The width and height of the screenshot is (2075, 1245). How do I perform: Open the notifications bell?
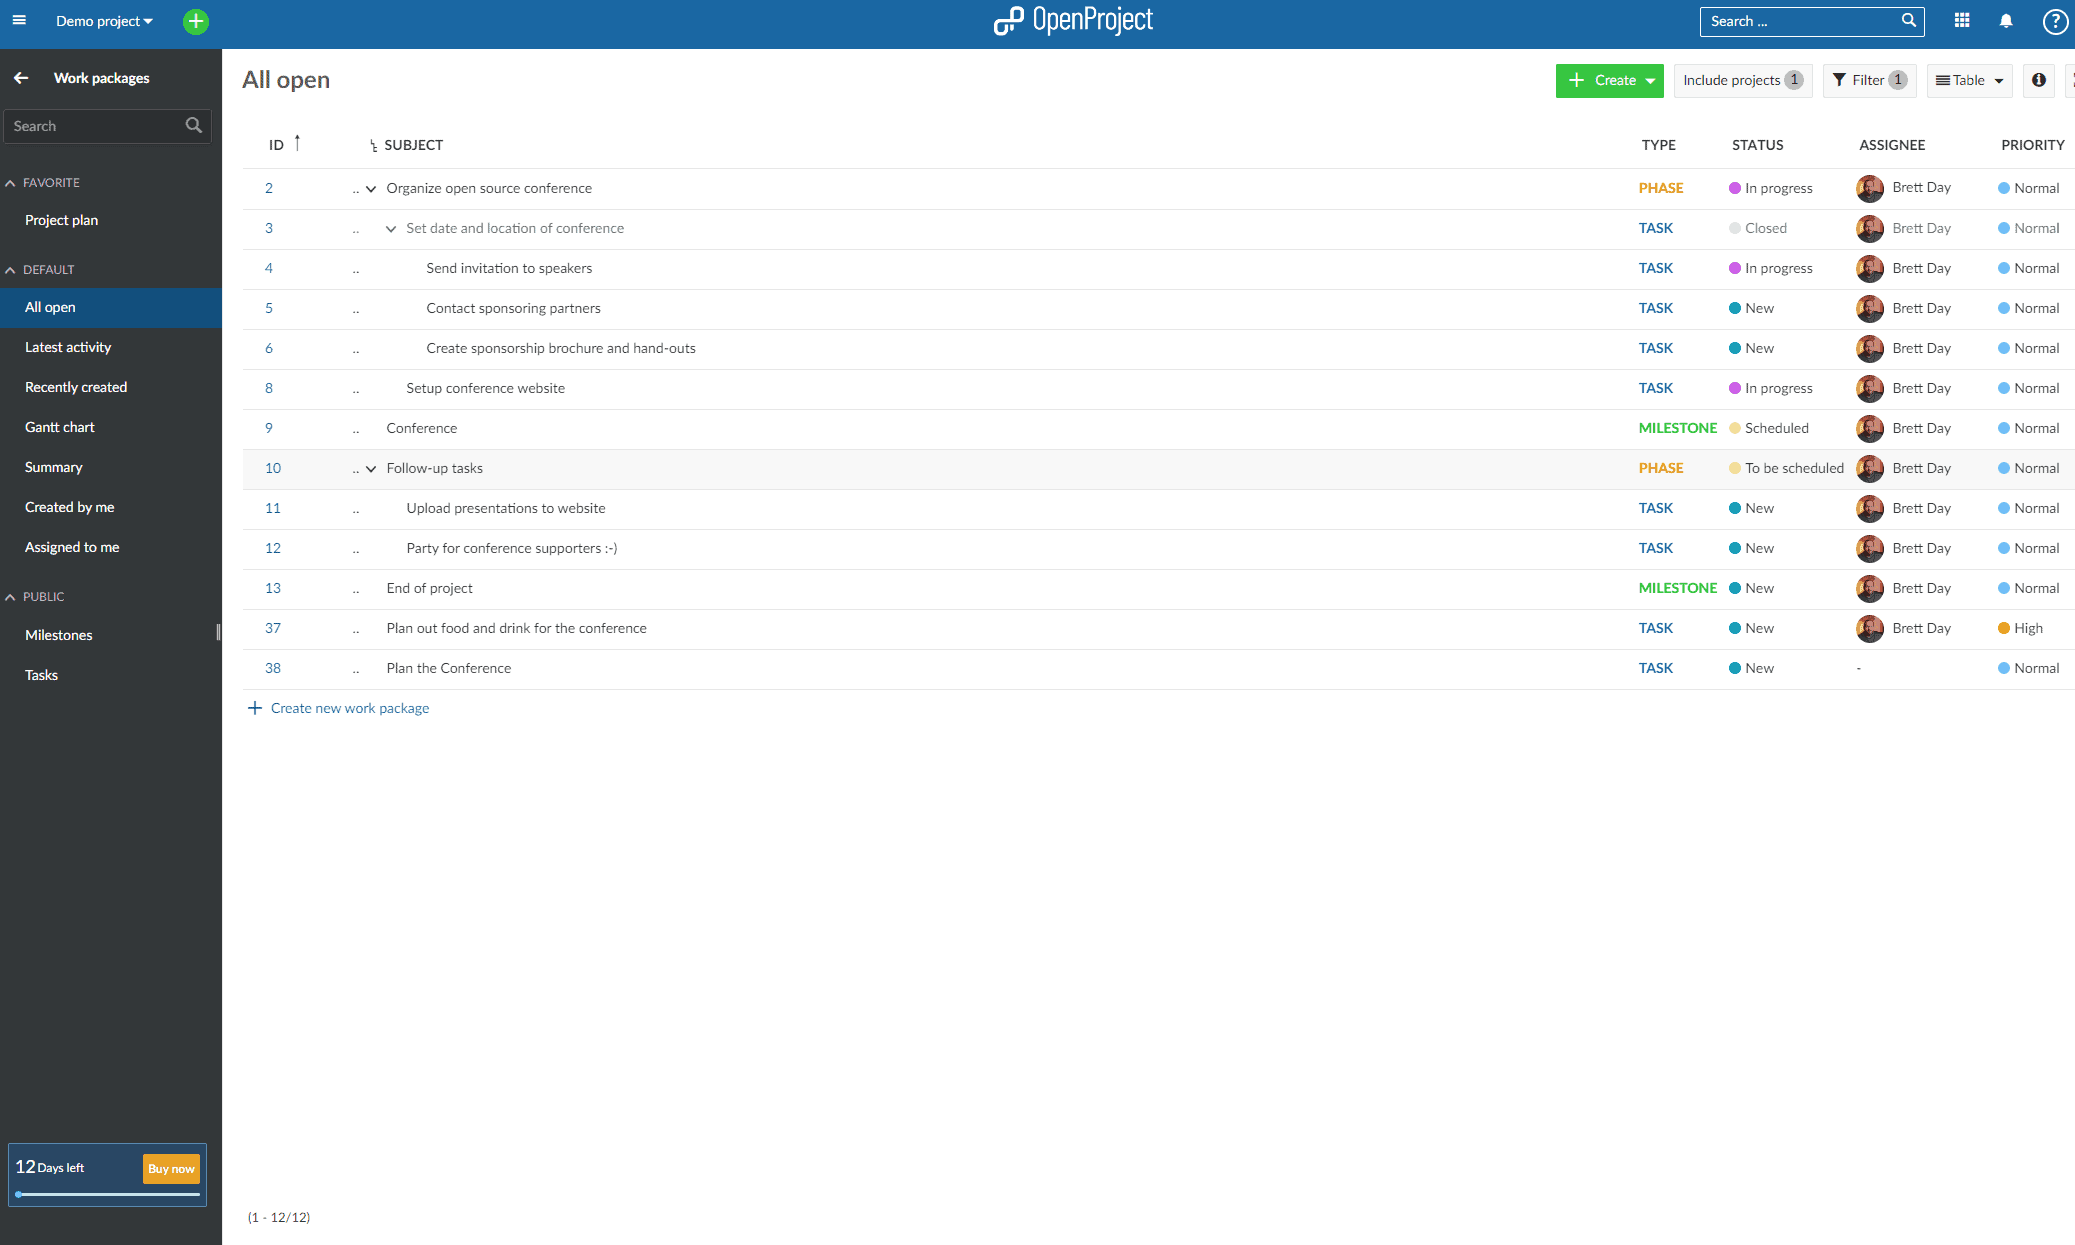click(2006, 21)
